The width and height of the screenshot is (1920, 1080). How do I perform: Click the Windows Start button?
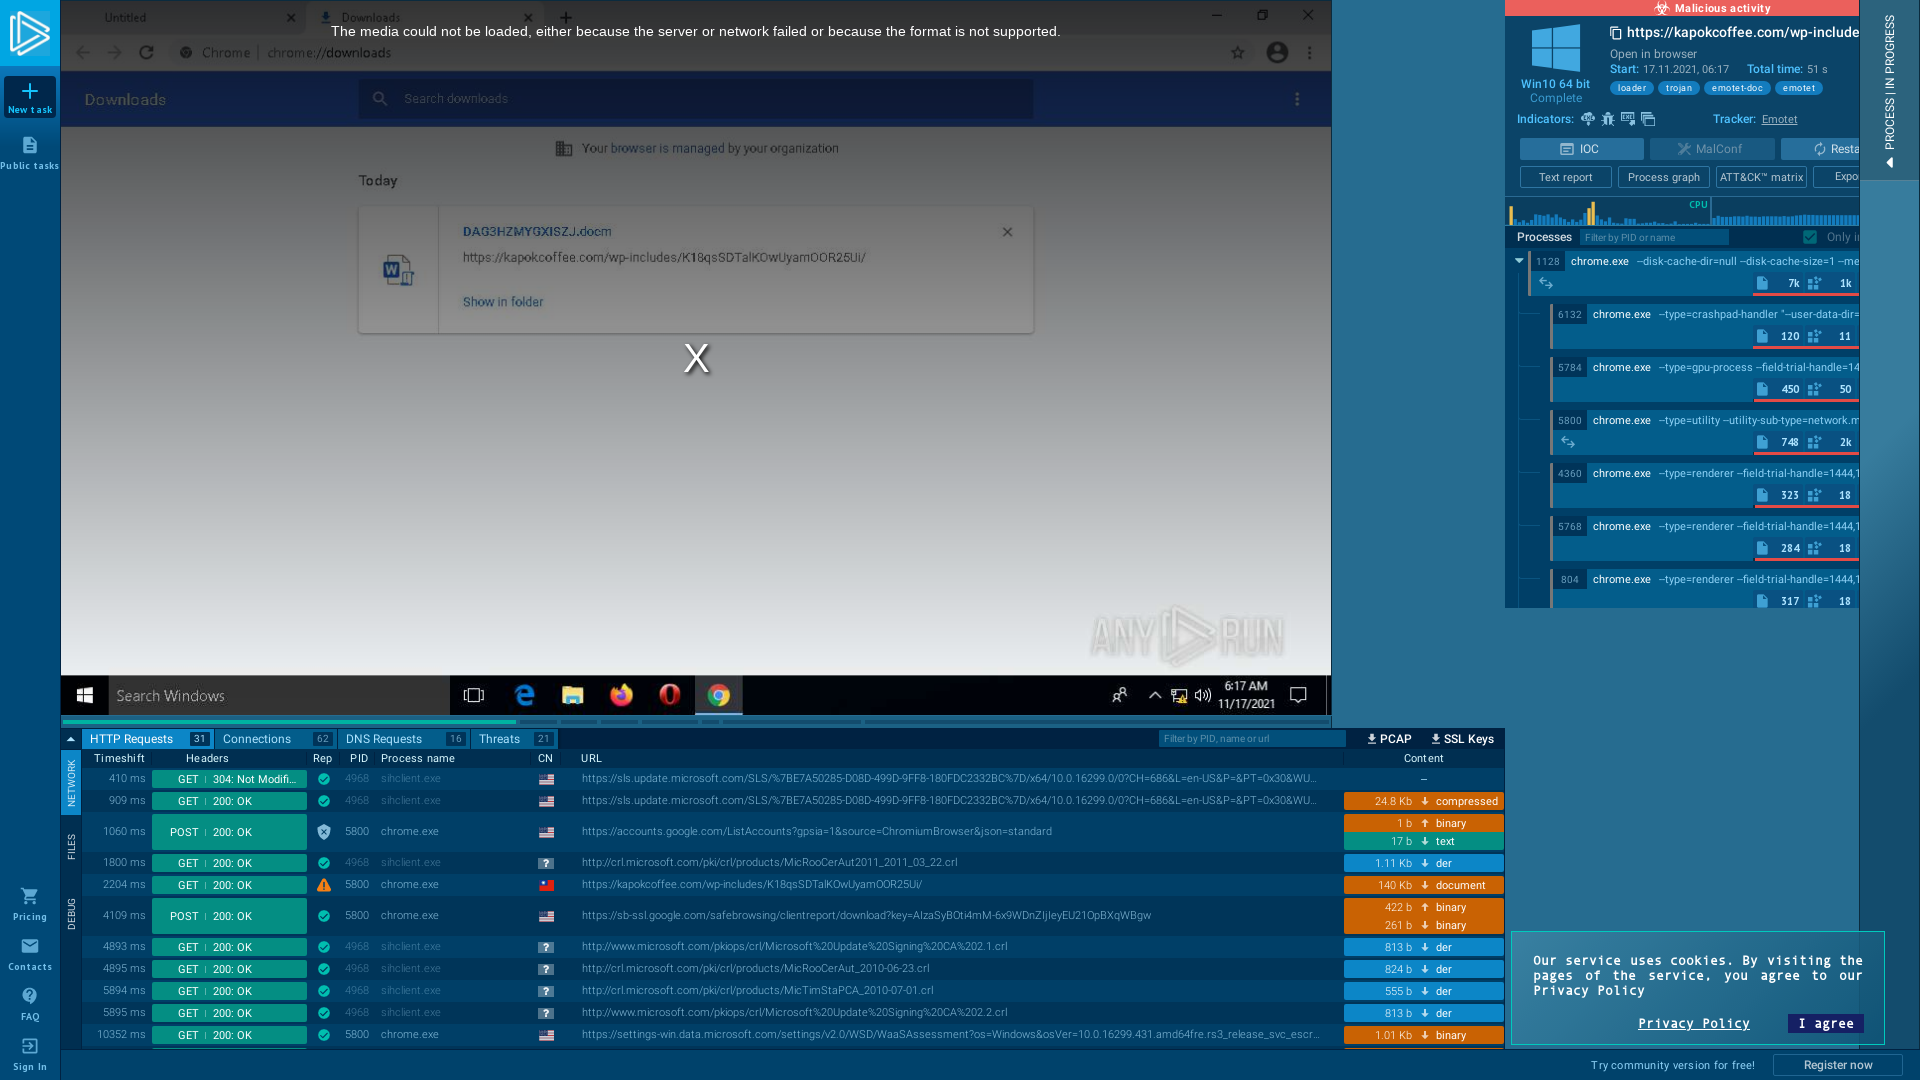[x=85, y=695]
